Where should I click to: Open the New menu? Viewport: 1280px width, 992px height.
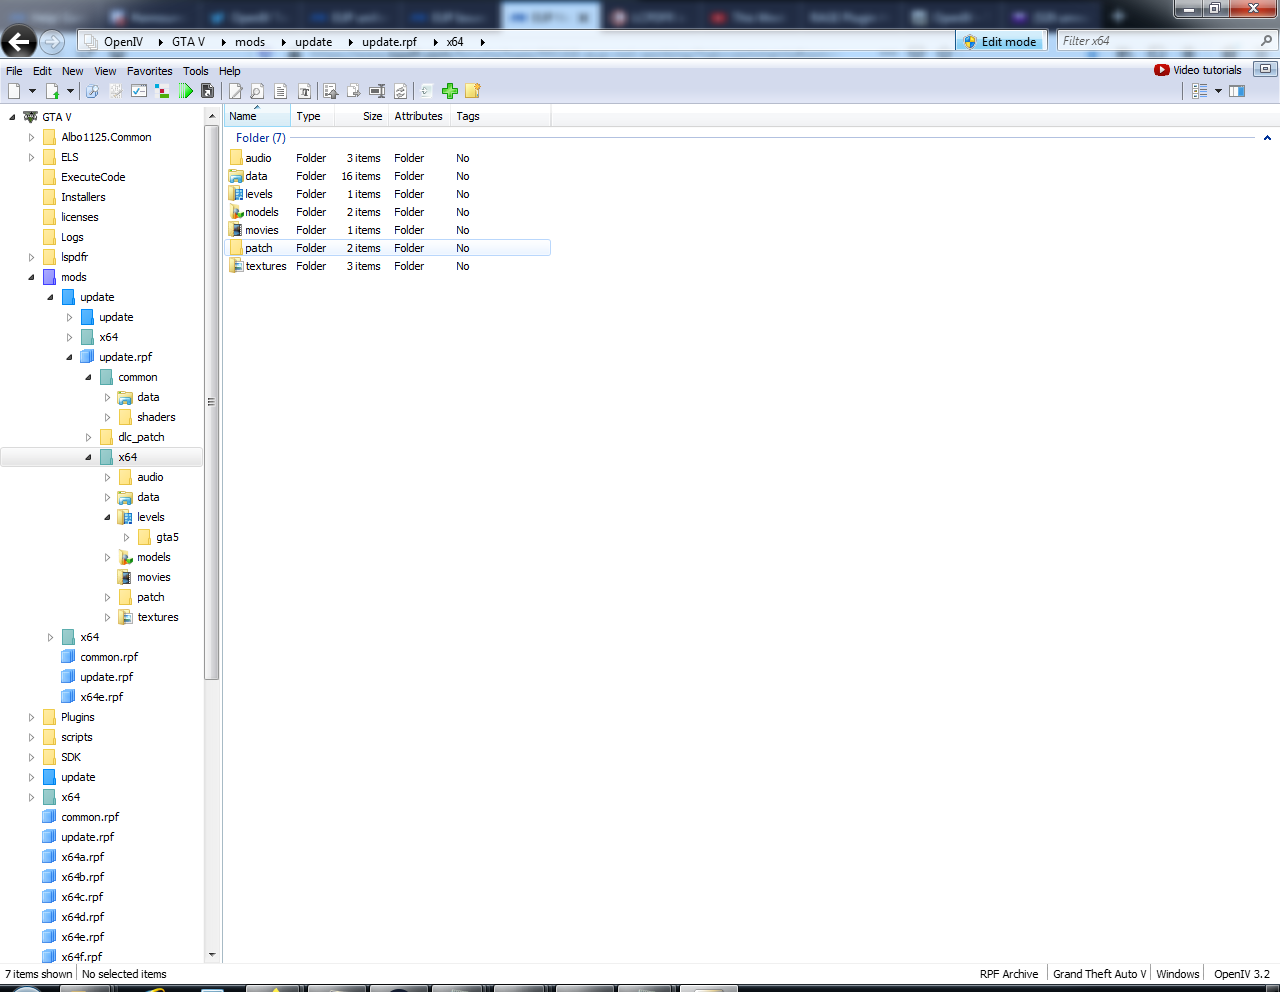73,71
